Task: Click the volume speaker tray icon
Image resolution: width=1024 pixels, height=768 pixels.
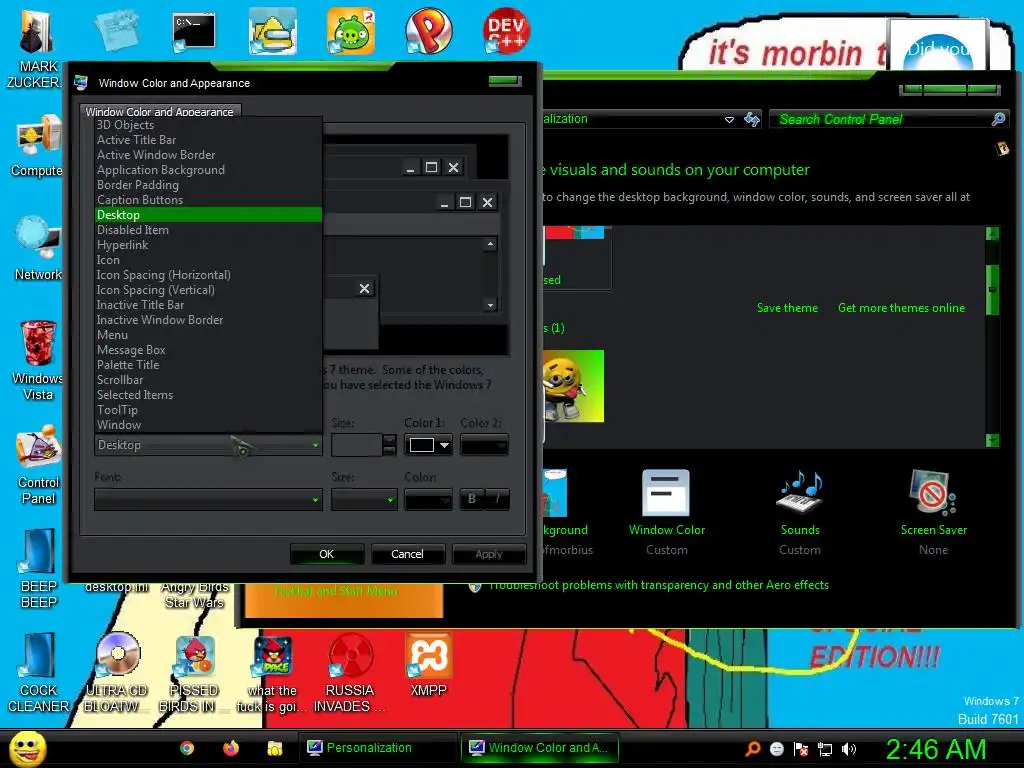Action: point(849,749)
